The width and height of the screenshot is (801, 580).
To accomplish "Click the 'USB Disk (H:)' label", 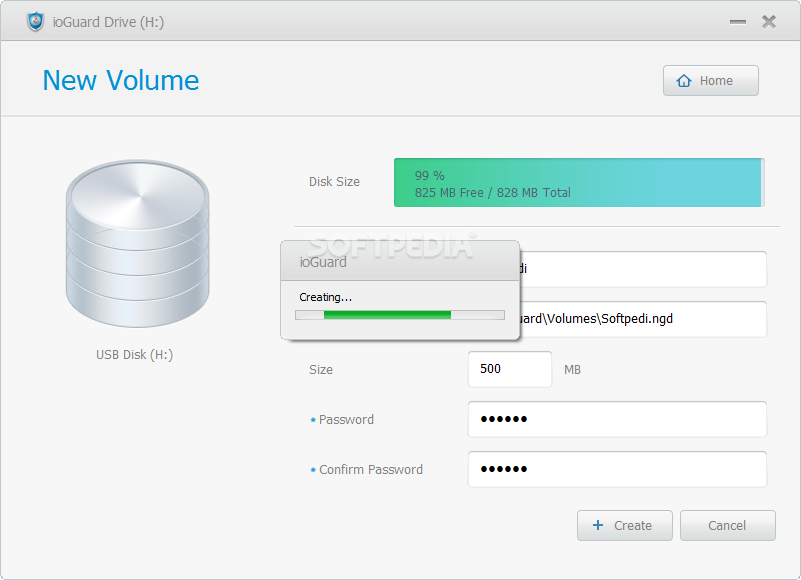I will pos(135,355).
